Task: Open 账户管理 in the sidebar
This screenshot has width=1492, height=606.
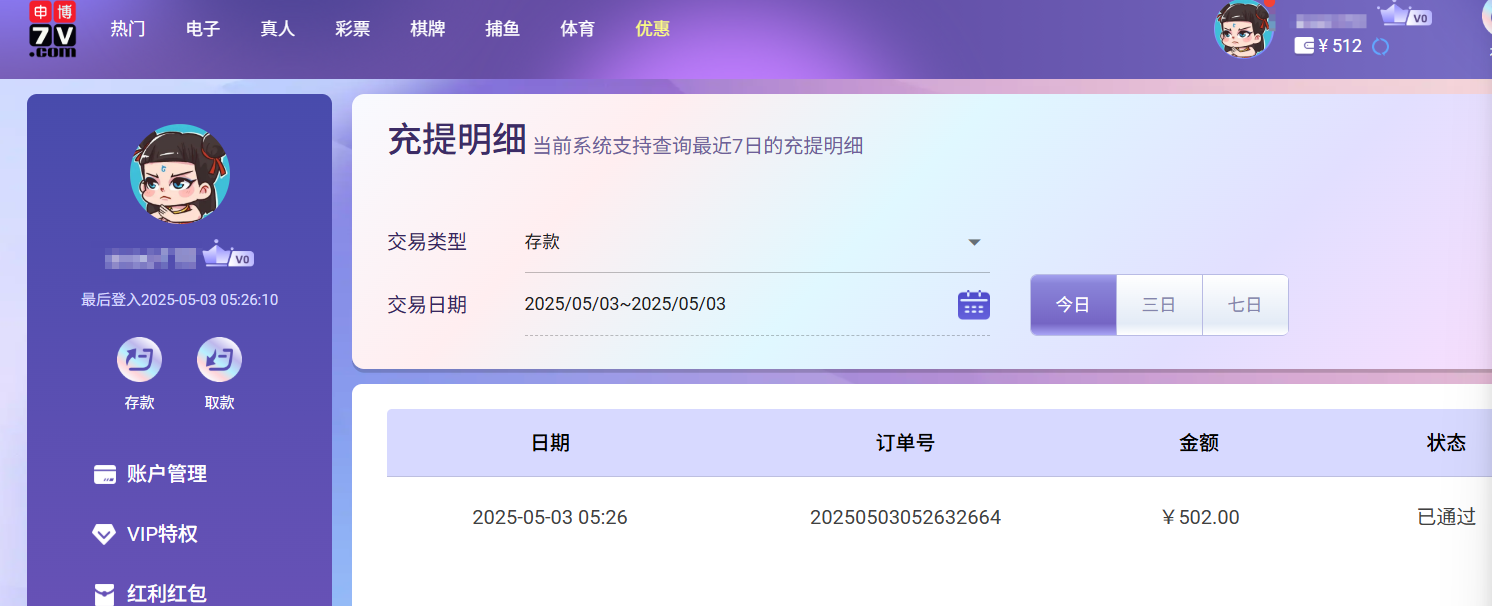Action: 166,474
